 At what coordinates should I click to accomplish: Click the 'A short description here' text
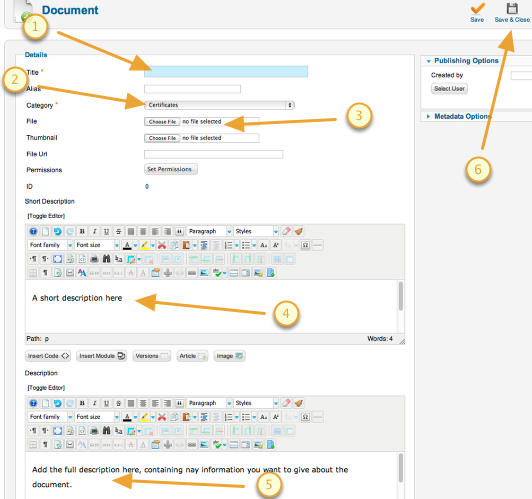77,298
